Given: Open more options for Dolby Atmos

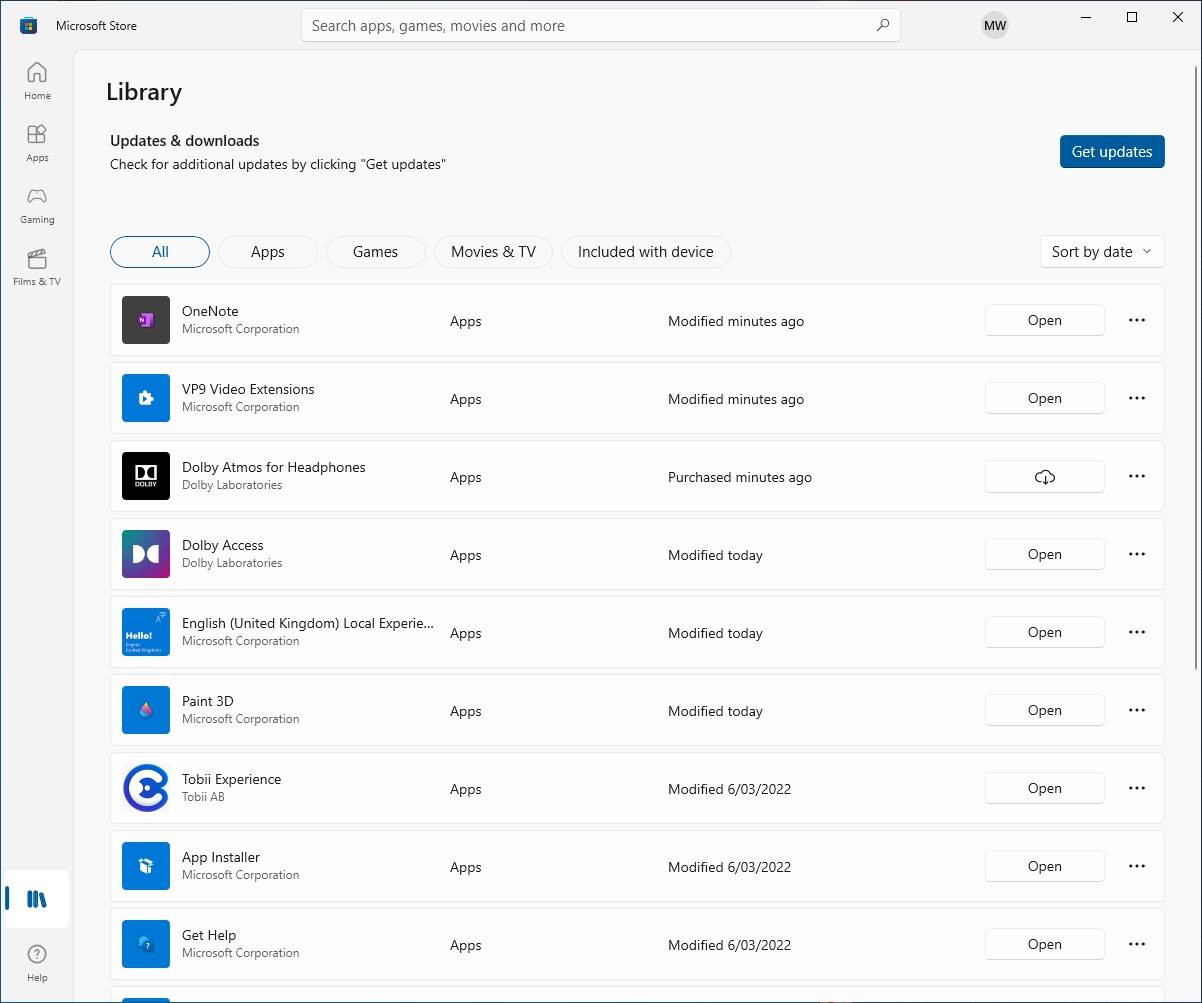Looking at the screenshot, I should pyautogui.click(x=1137, y=476).
